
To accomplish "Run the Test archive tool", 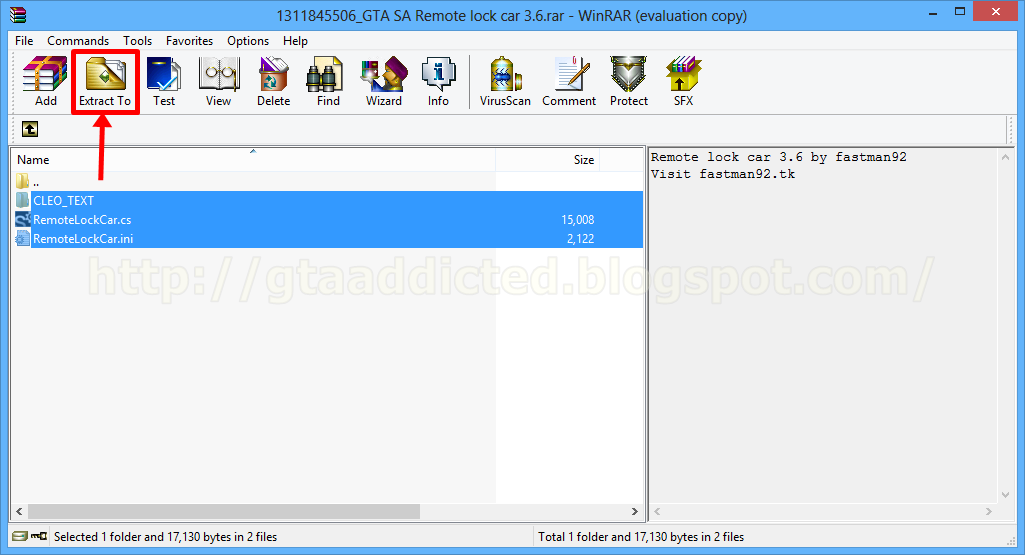I will pos(164,81).
